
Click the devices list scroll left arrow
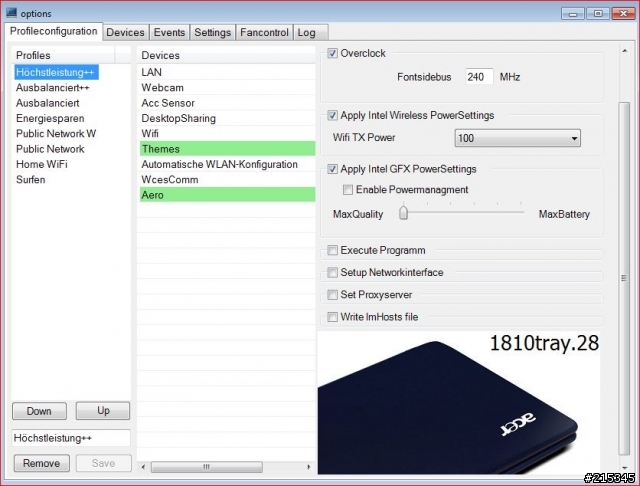click(143, 466)
